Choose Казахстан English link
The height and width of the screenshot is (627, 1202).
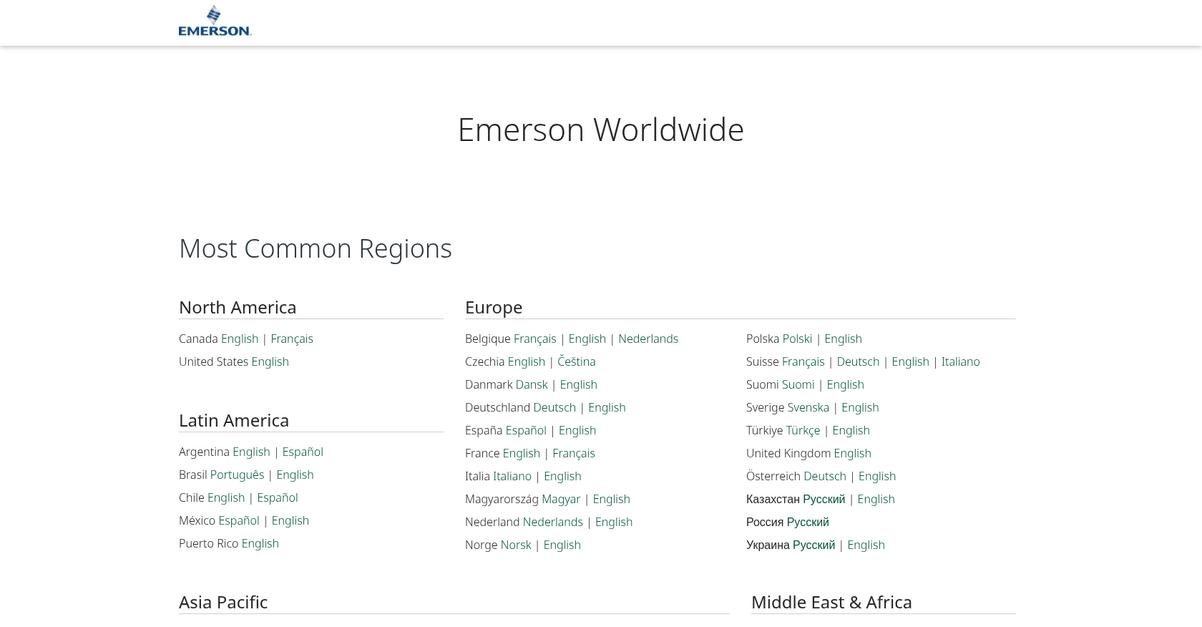(x=876, y=500)
